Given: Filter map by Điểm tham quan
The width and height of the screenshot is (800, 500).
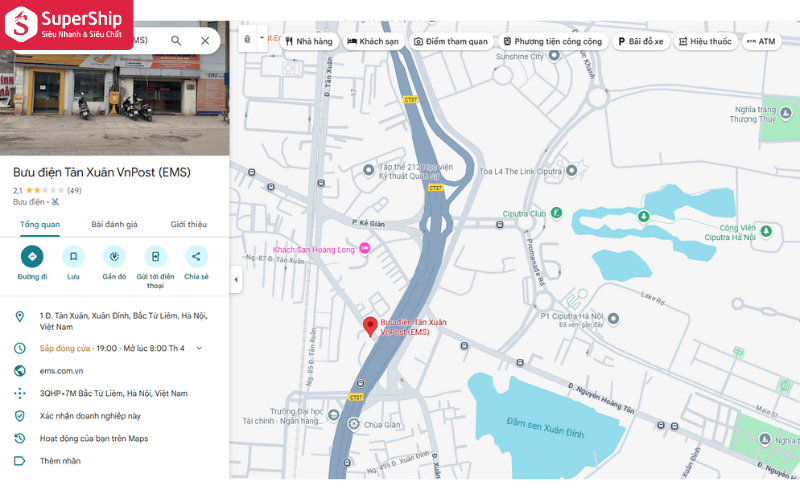Looking at the screenshot, I should (x=451, y=41).
